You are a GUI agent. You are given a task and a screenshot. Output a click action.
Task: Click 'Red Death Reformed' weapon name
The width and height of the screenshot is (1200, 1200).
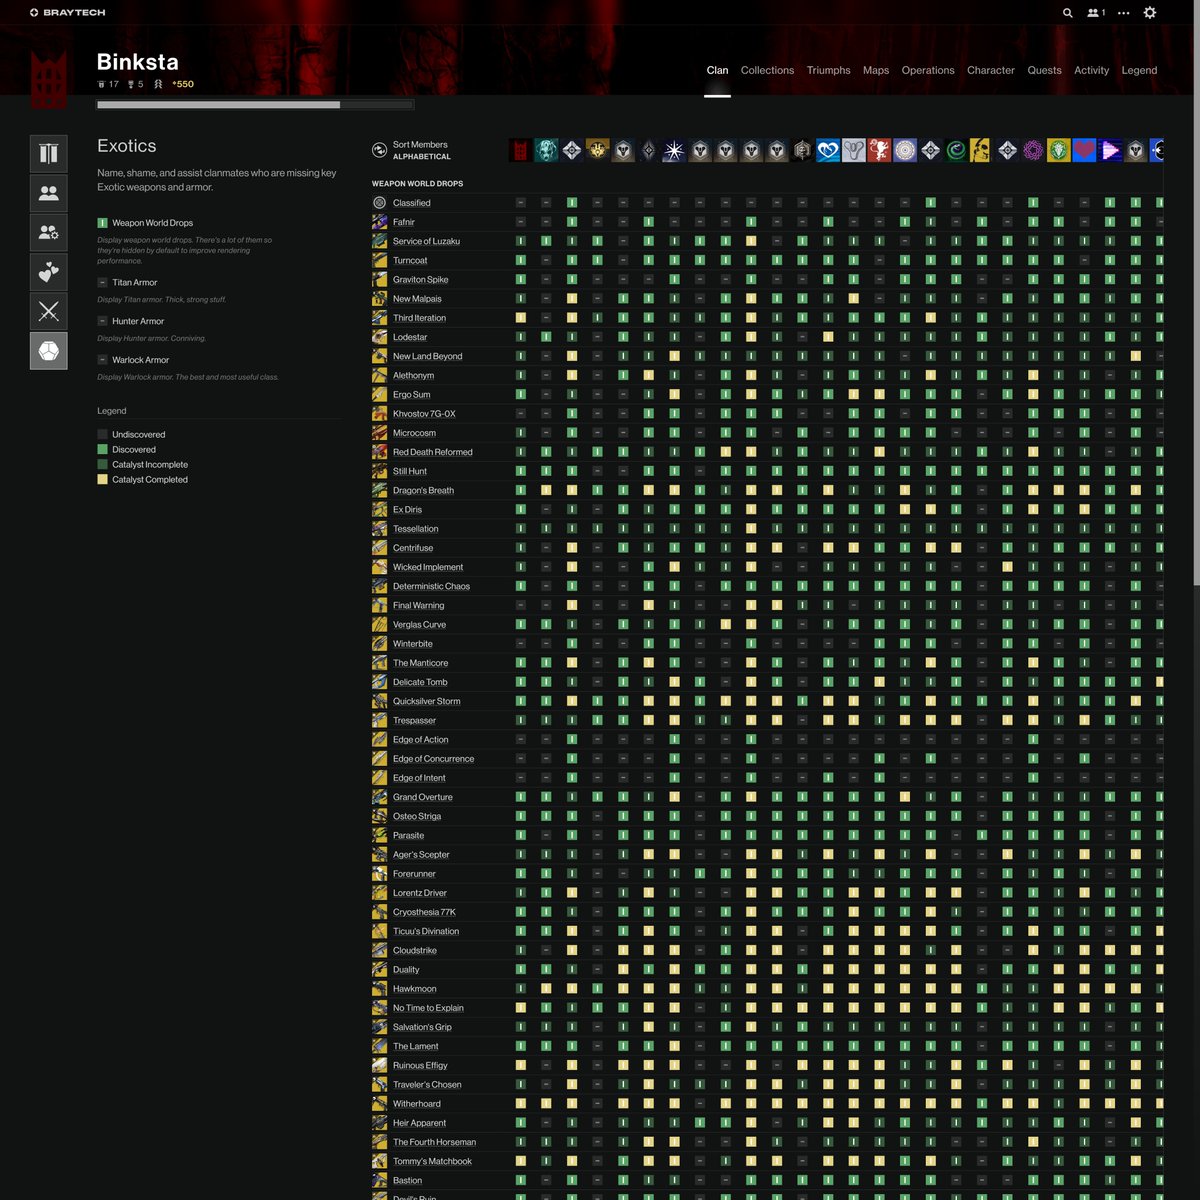click(x=433, y=452)
